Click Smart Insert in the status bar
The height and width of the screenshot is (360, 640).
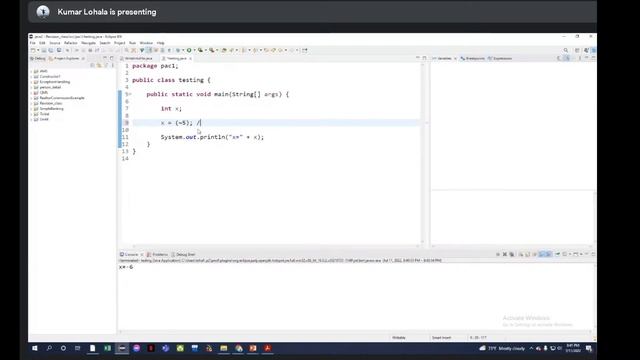(441, 338)
